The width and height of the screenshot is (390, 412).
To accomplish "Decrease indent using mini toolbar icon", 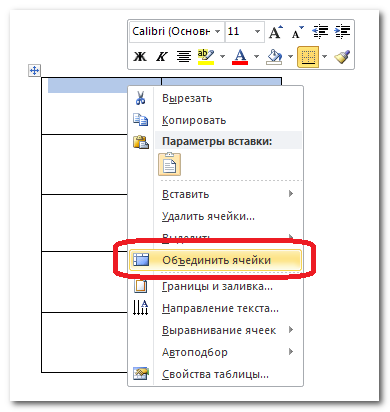I will click(x=320, y=32).
